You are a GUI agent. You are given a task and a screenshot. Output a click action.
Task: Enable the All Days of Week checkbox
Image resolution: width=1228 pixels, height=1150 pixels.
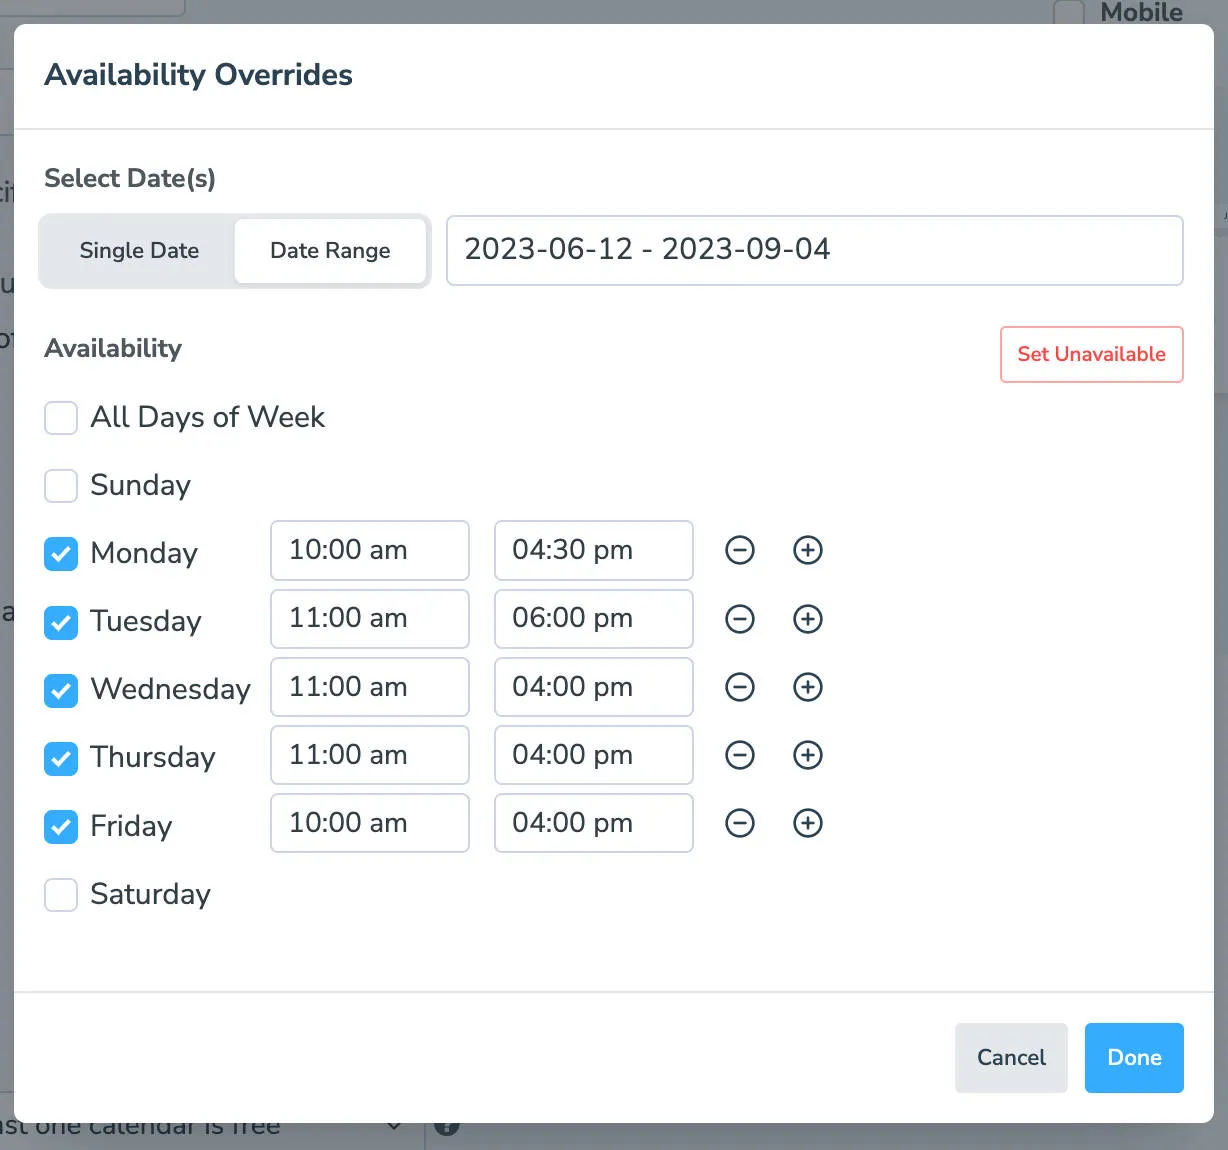click(x=61, y=418)
